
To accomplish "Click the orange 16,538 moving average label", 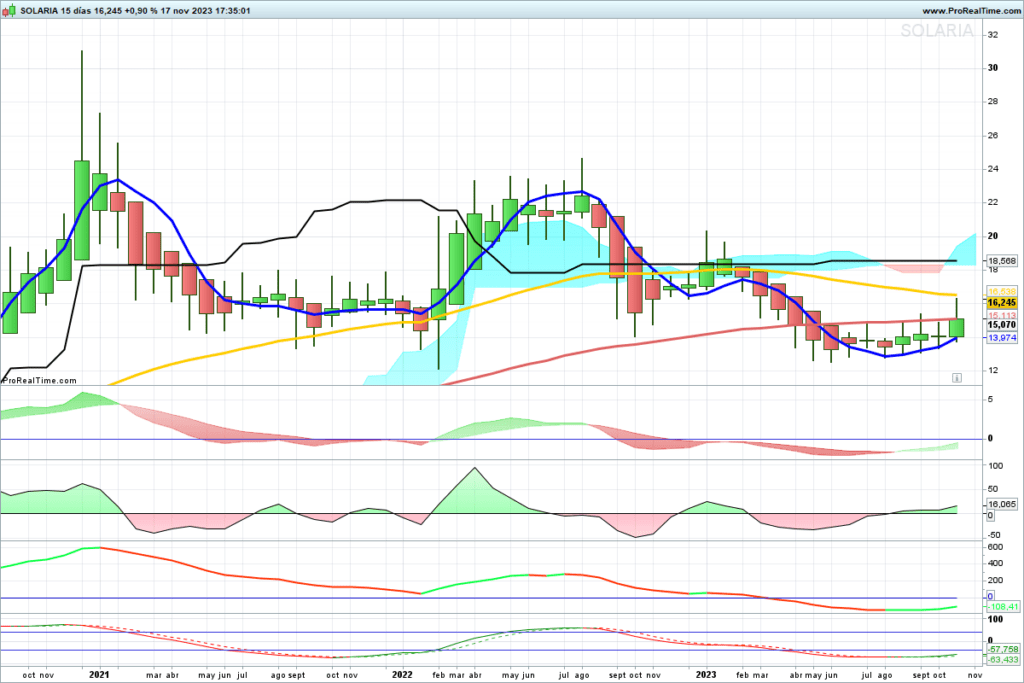I will coord(1001,291).
